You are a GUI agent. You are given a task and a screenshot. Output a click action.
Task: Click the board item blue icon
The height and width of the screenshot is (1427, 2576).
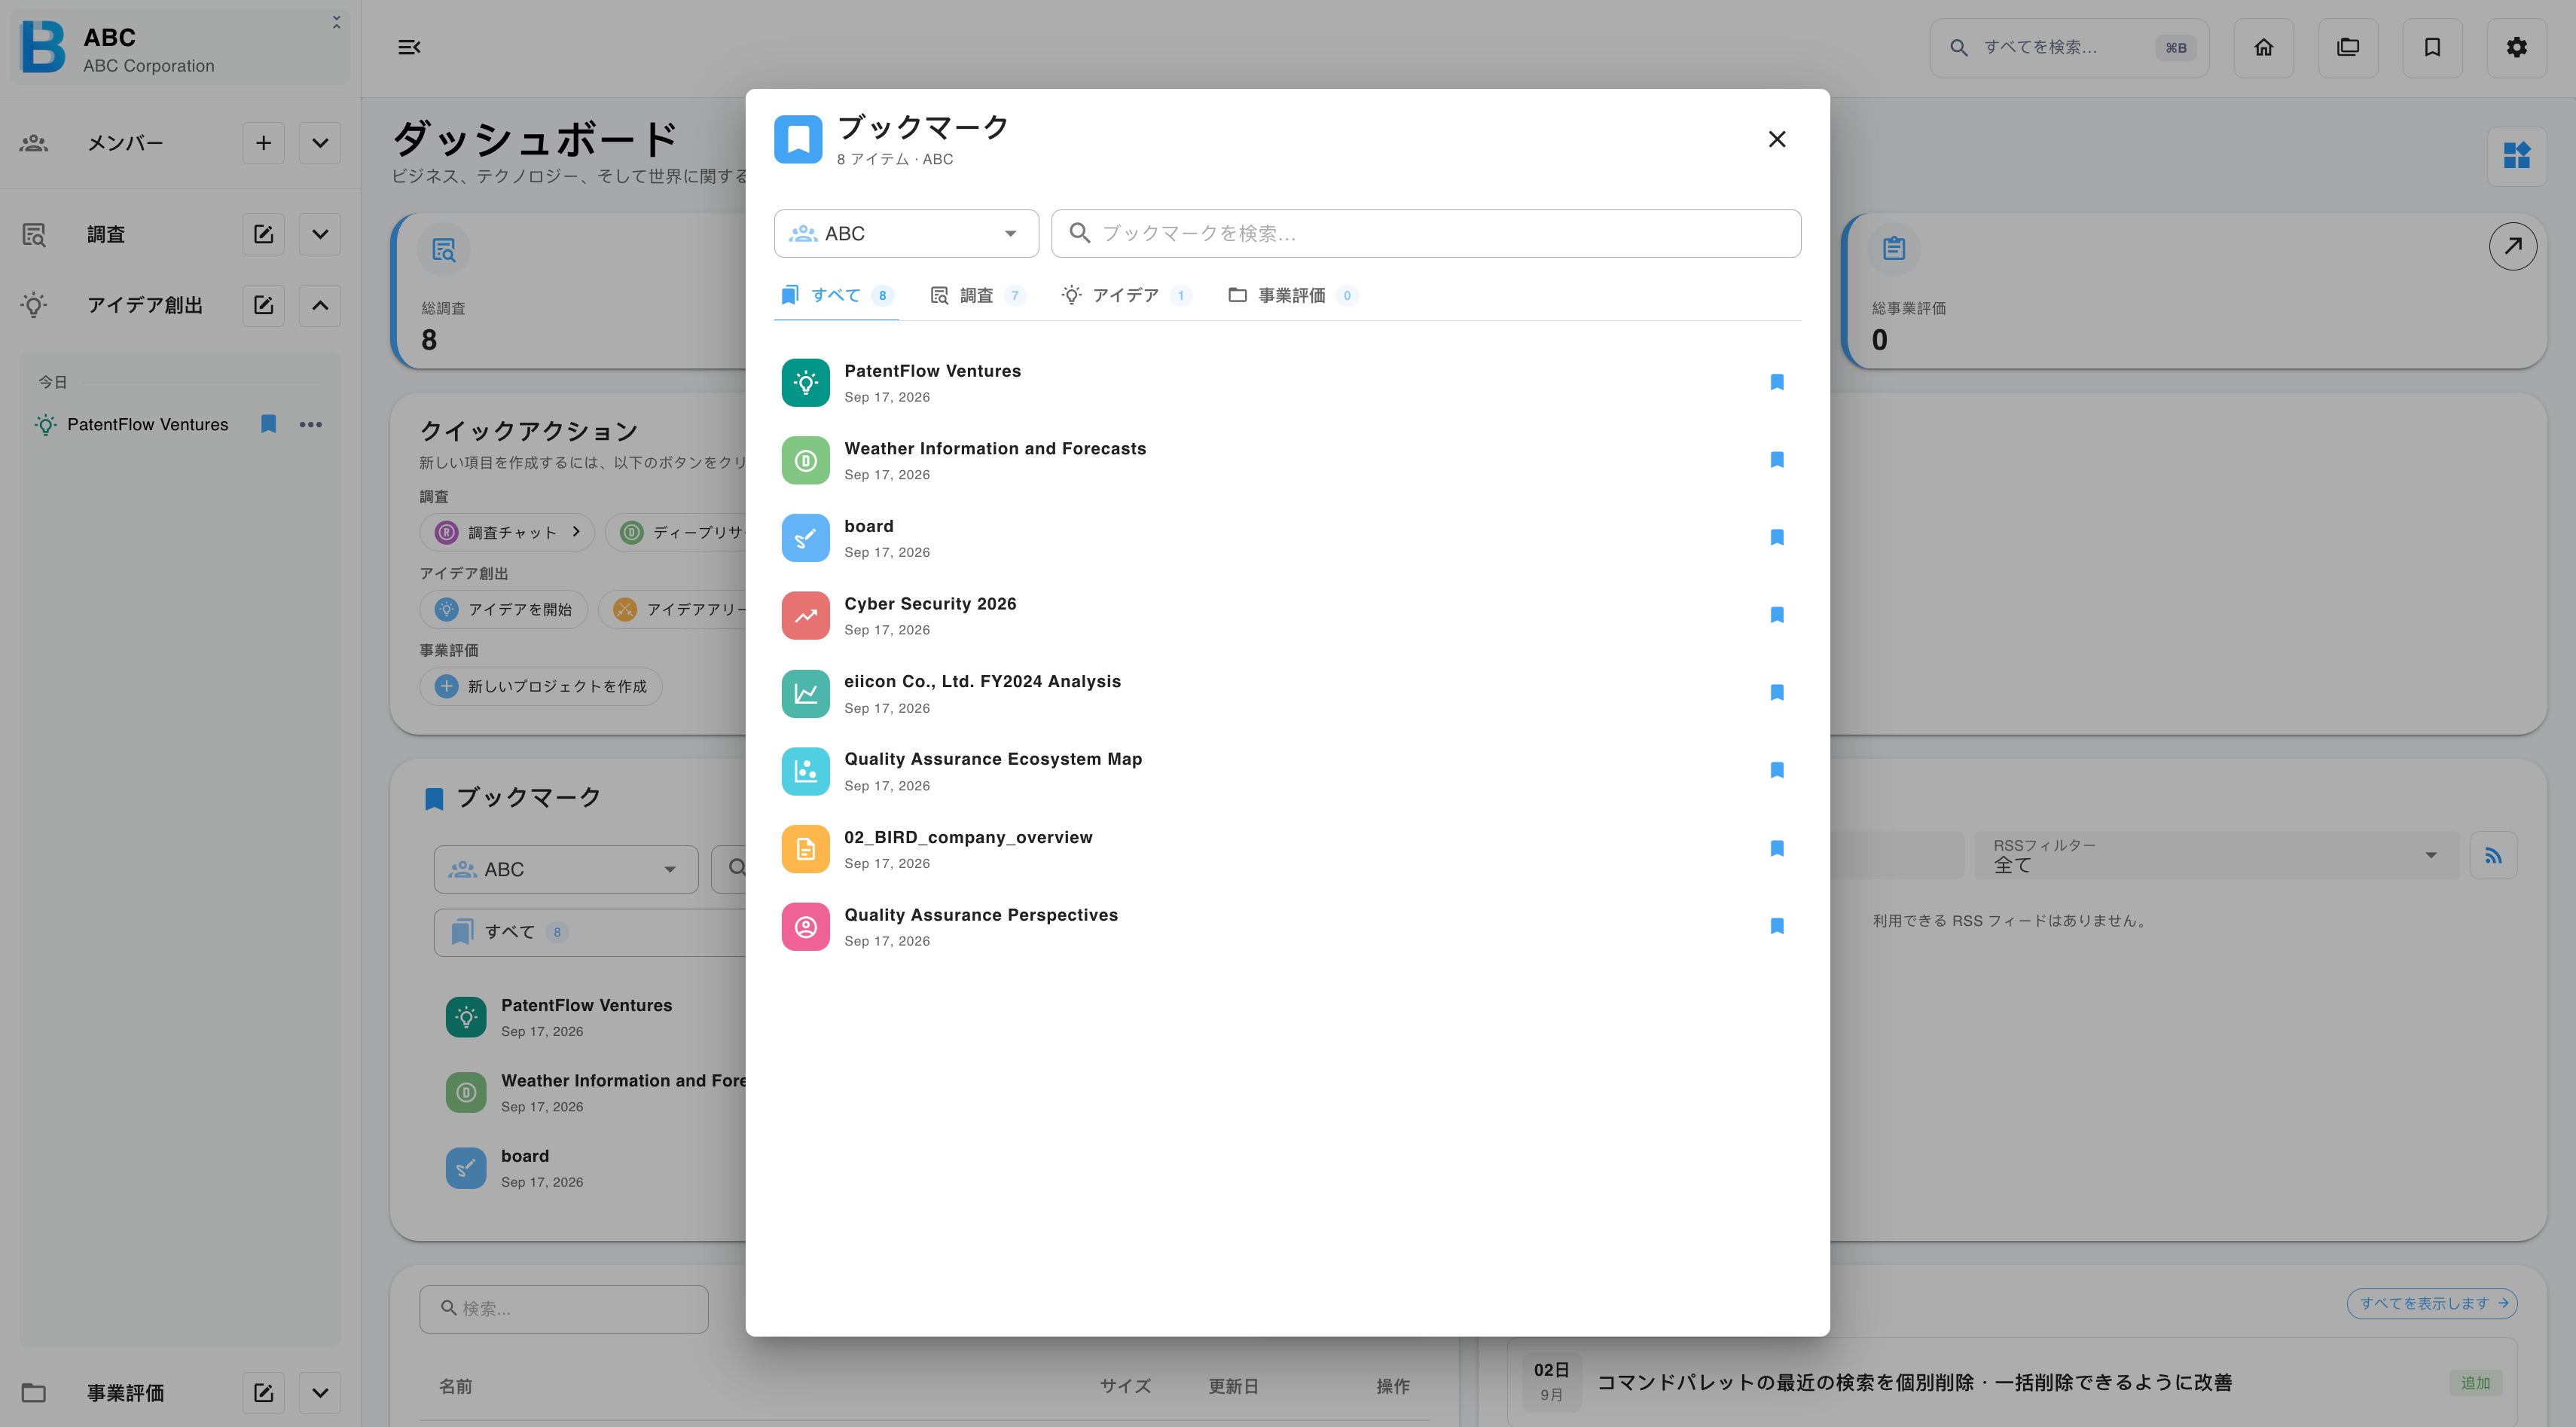[805, 538]
